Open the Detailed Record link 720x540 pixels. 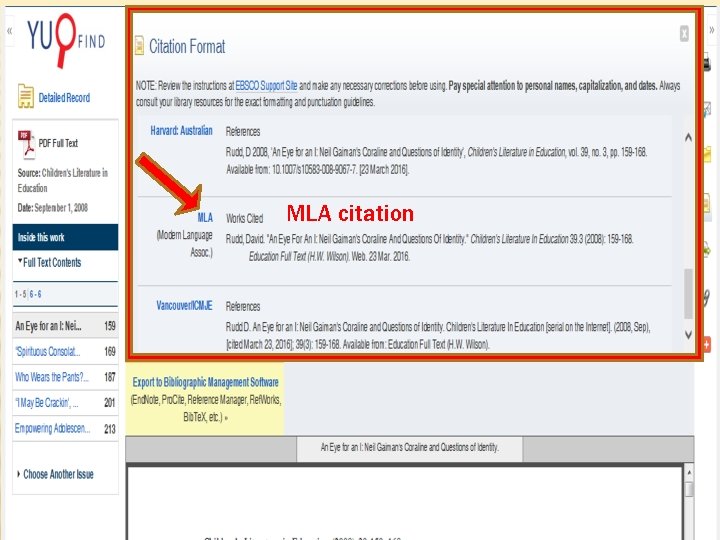pos(64,98)
